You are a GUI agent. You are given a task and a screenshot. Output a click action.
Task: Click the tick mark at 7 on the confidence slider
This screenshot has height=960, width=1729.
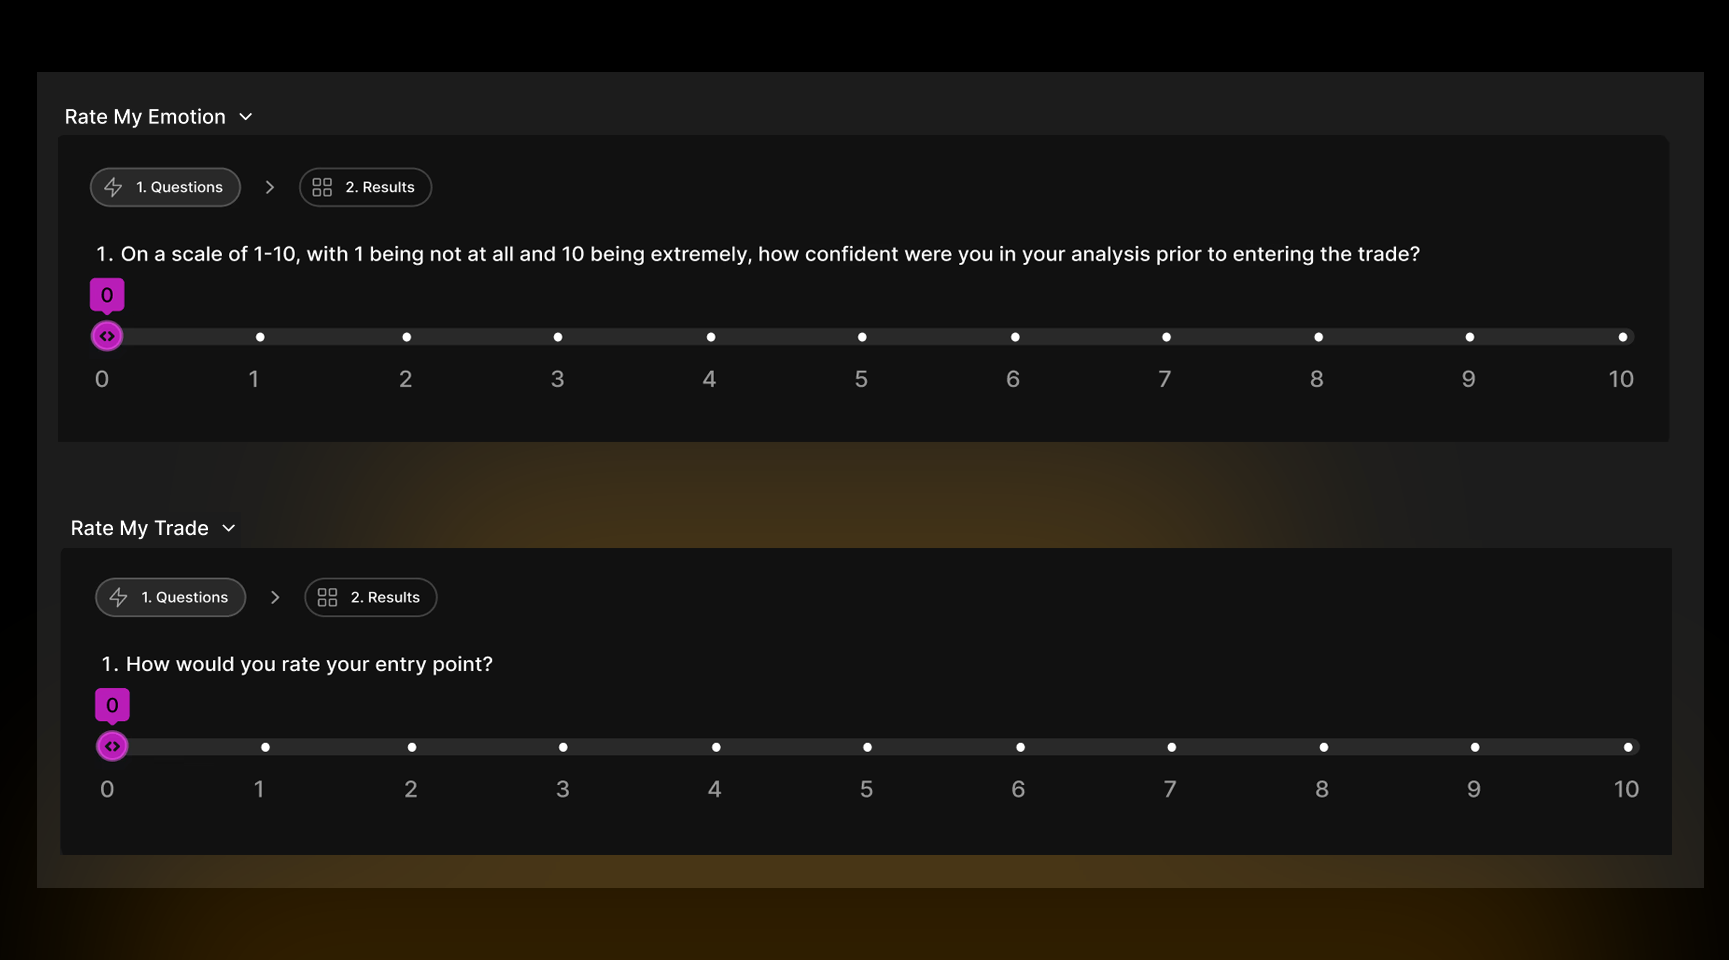pos(1166,337)
